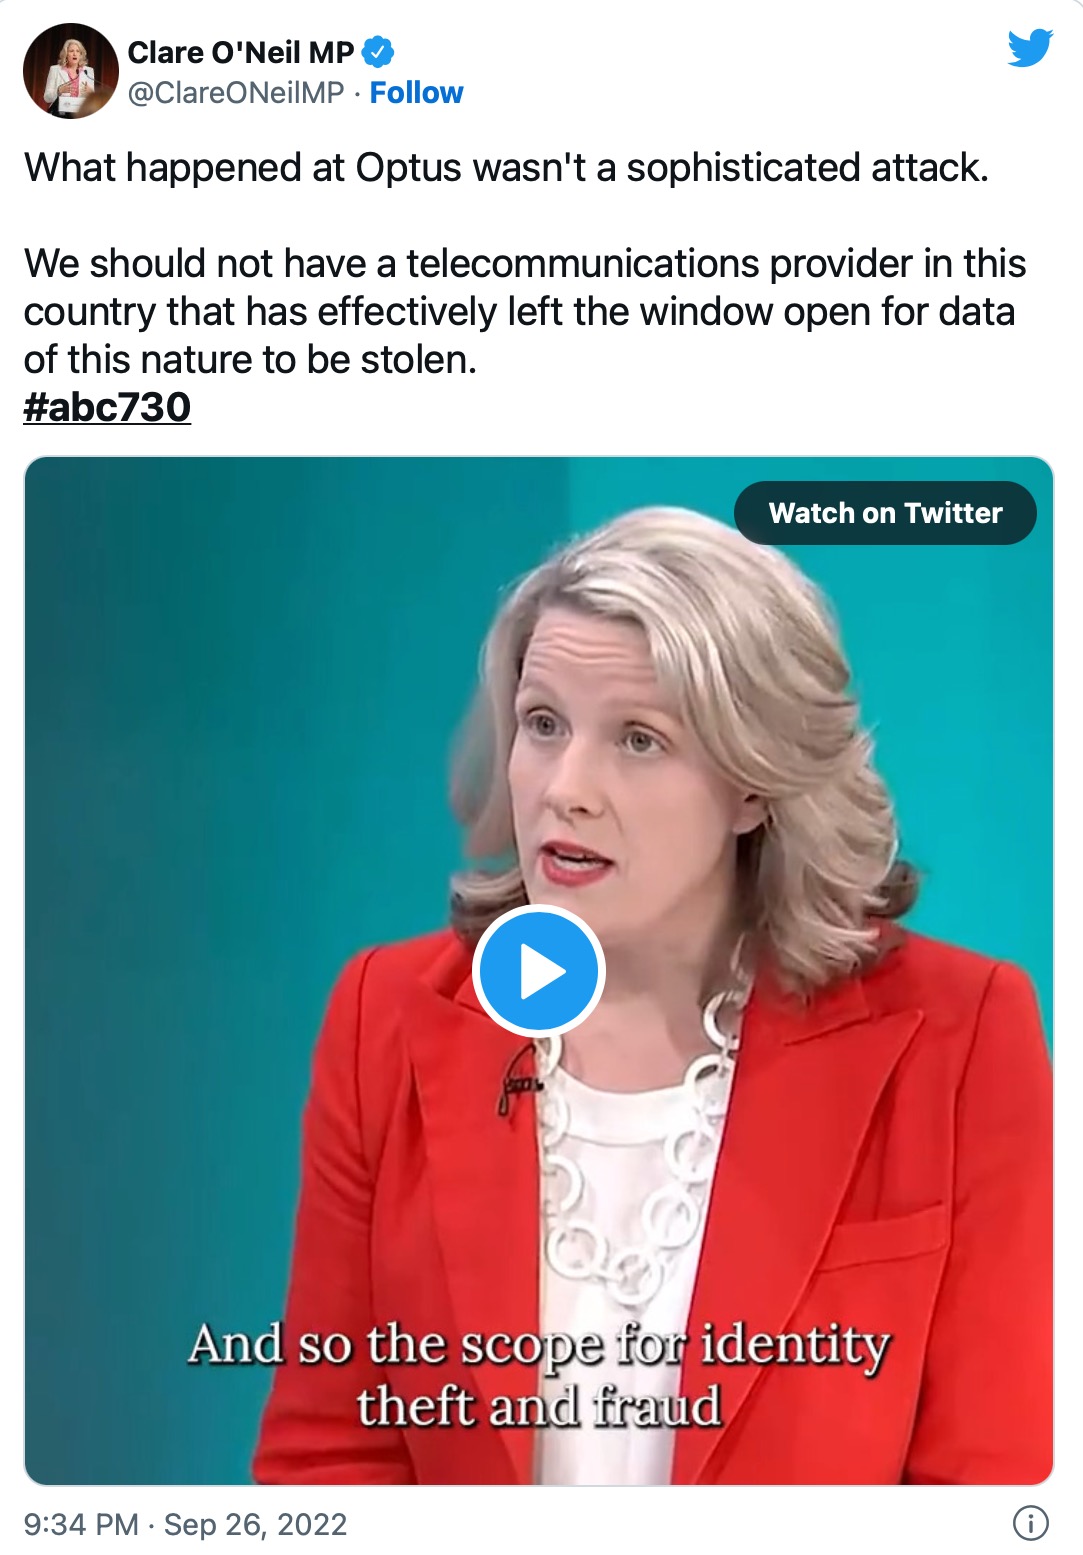Click the Watch on Twitter button

(885, 513)
